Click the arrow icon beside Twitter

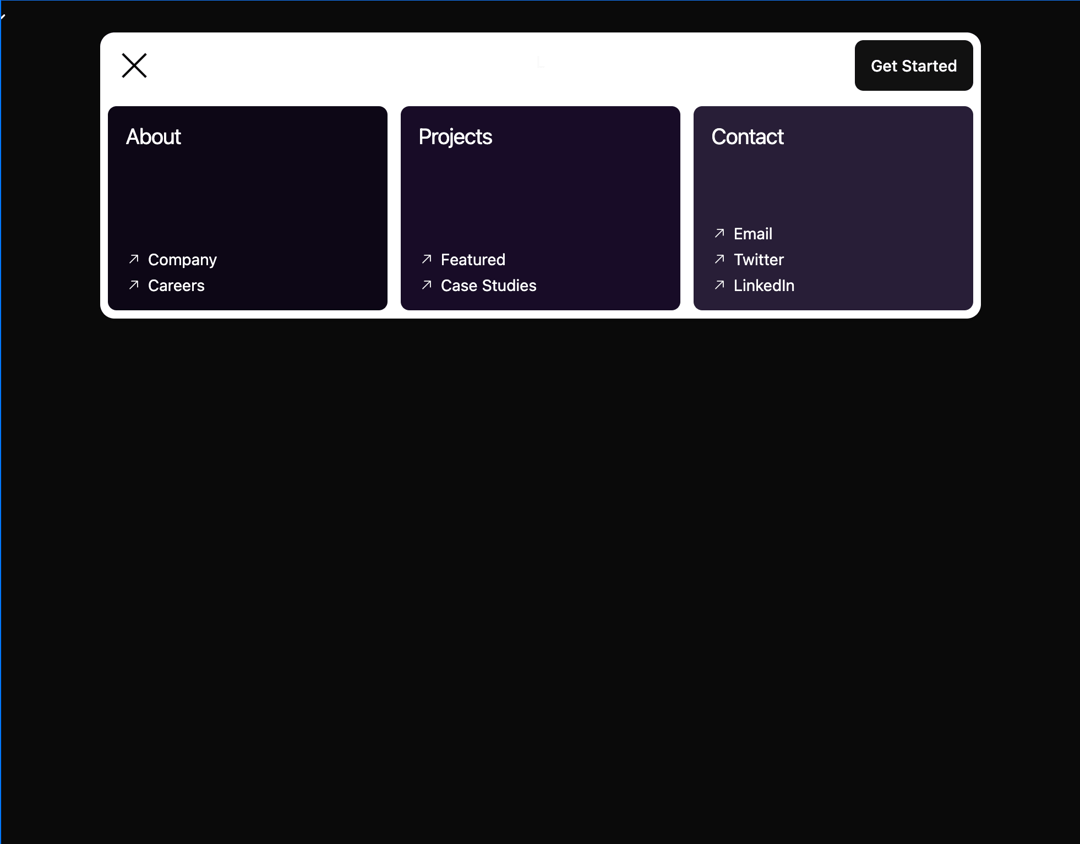(719, 259)
